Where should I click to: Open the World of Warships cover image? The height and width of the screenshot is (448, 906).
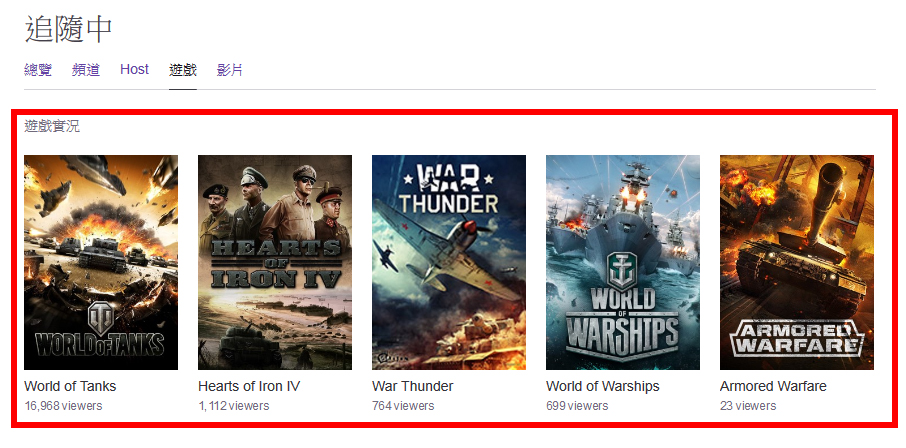[x=623, y=262]
